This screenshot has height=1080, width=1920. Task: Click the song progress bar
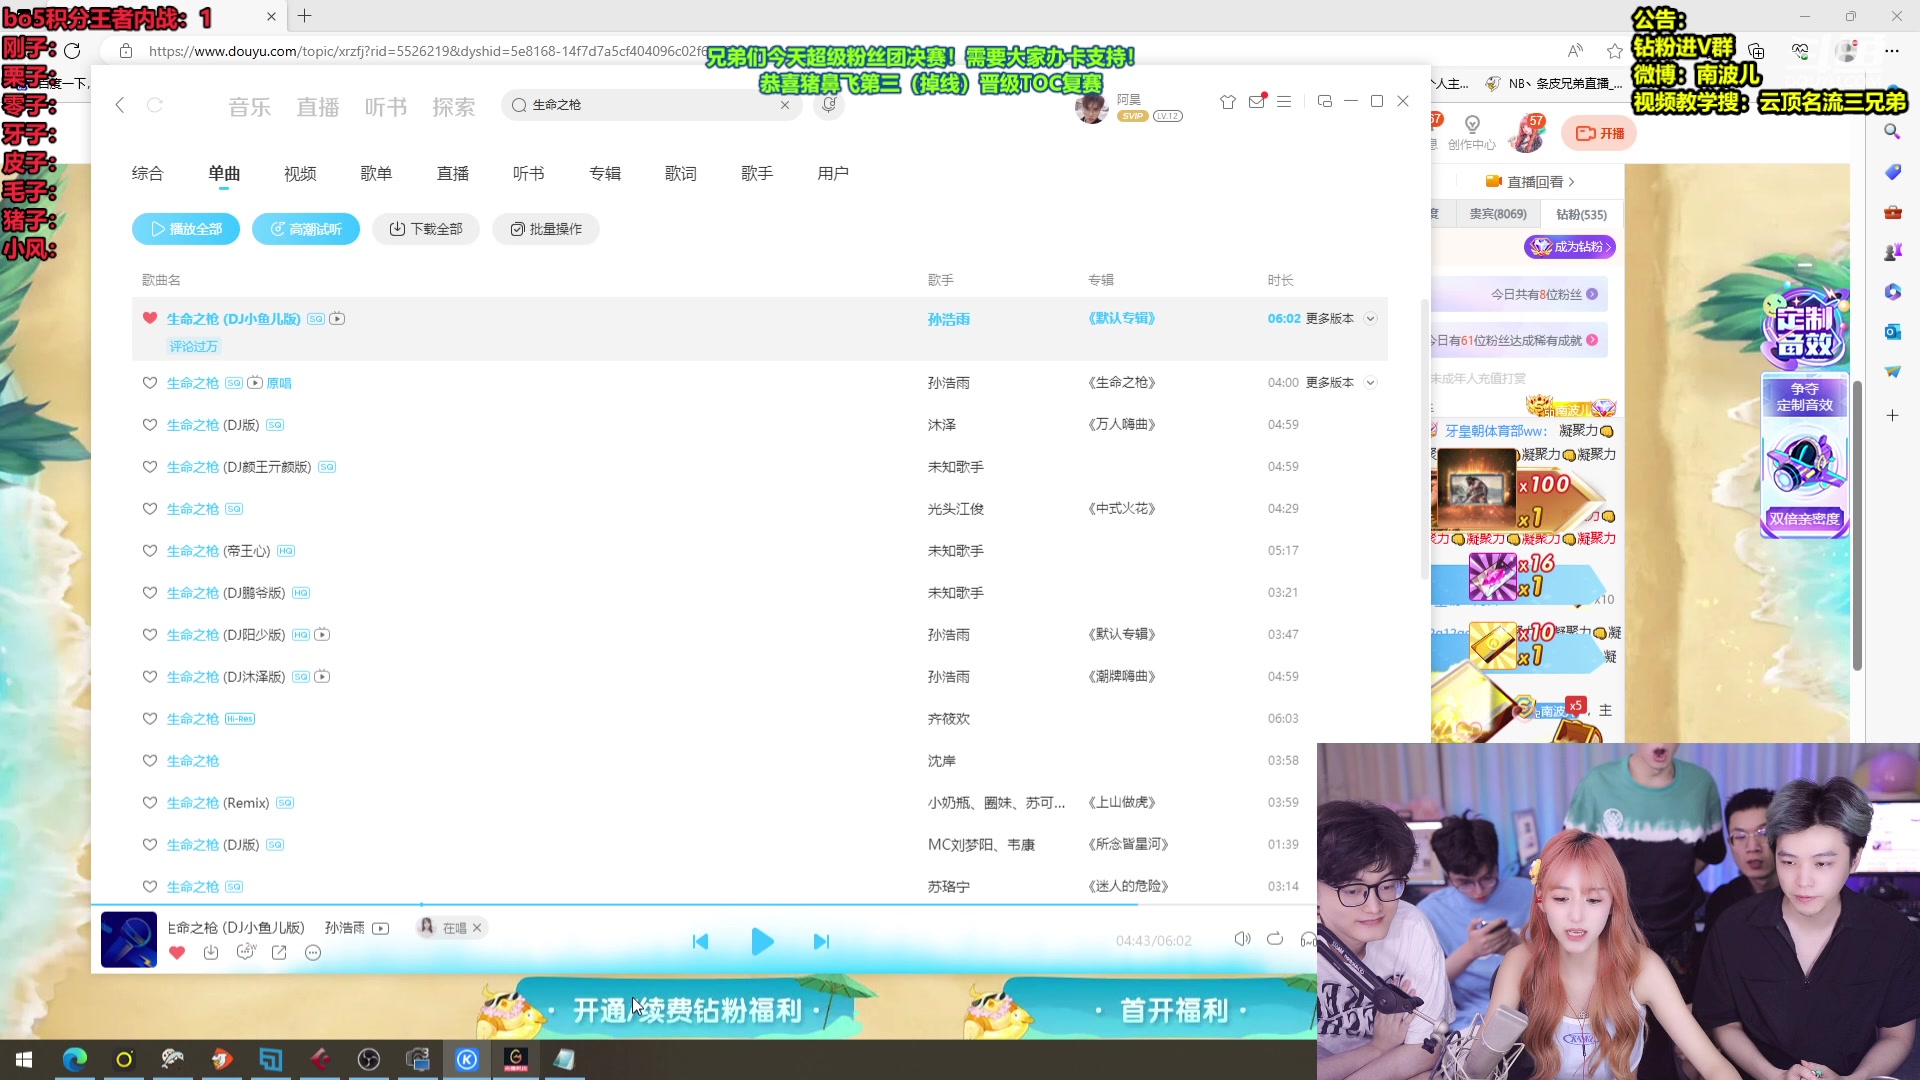pyautogui.click(x=703, y=905)
